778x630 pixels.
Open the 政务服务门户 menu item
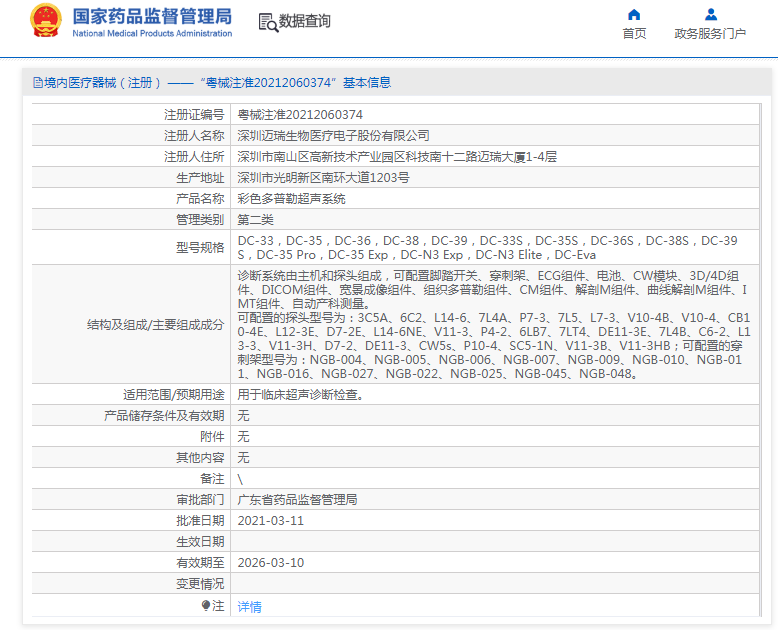(x=710, y=33)
